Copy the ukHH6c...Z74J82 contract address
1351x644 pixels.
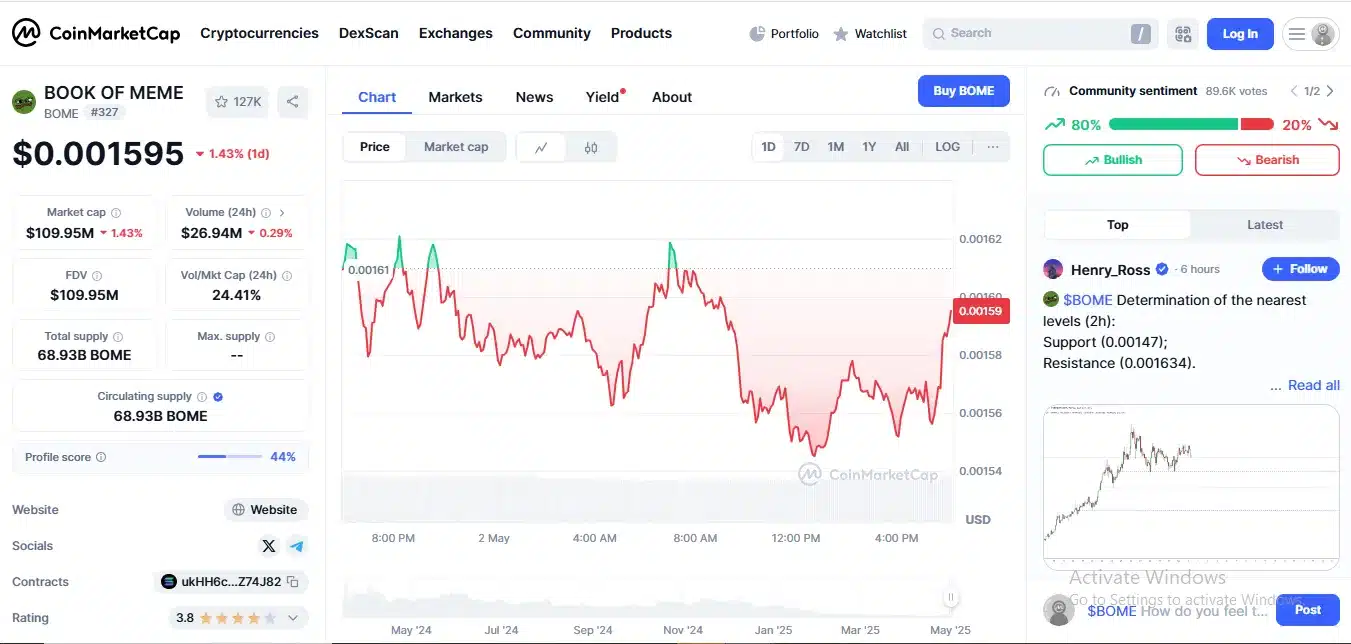pos(292,582)
